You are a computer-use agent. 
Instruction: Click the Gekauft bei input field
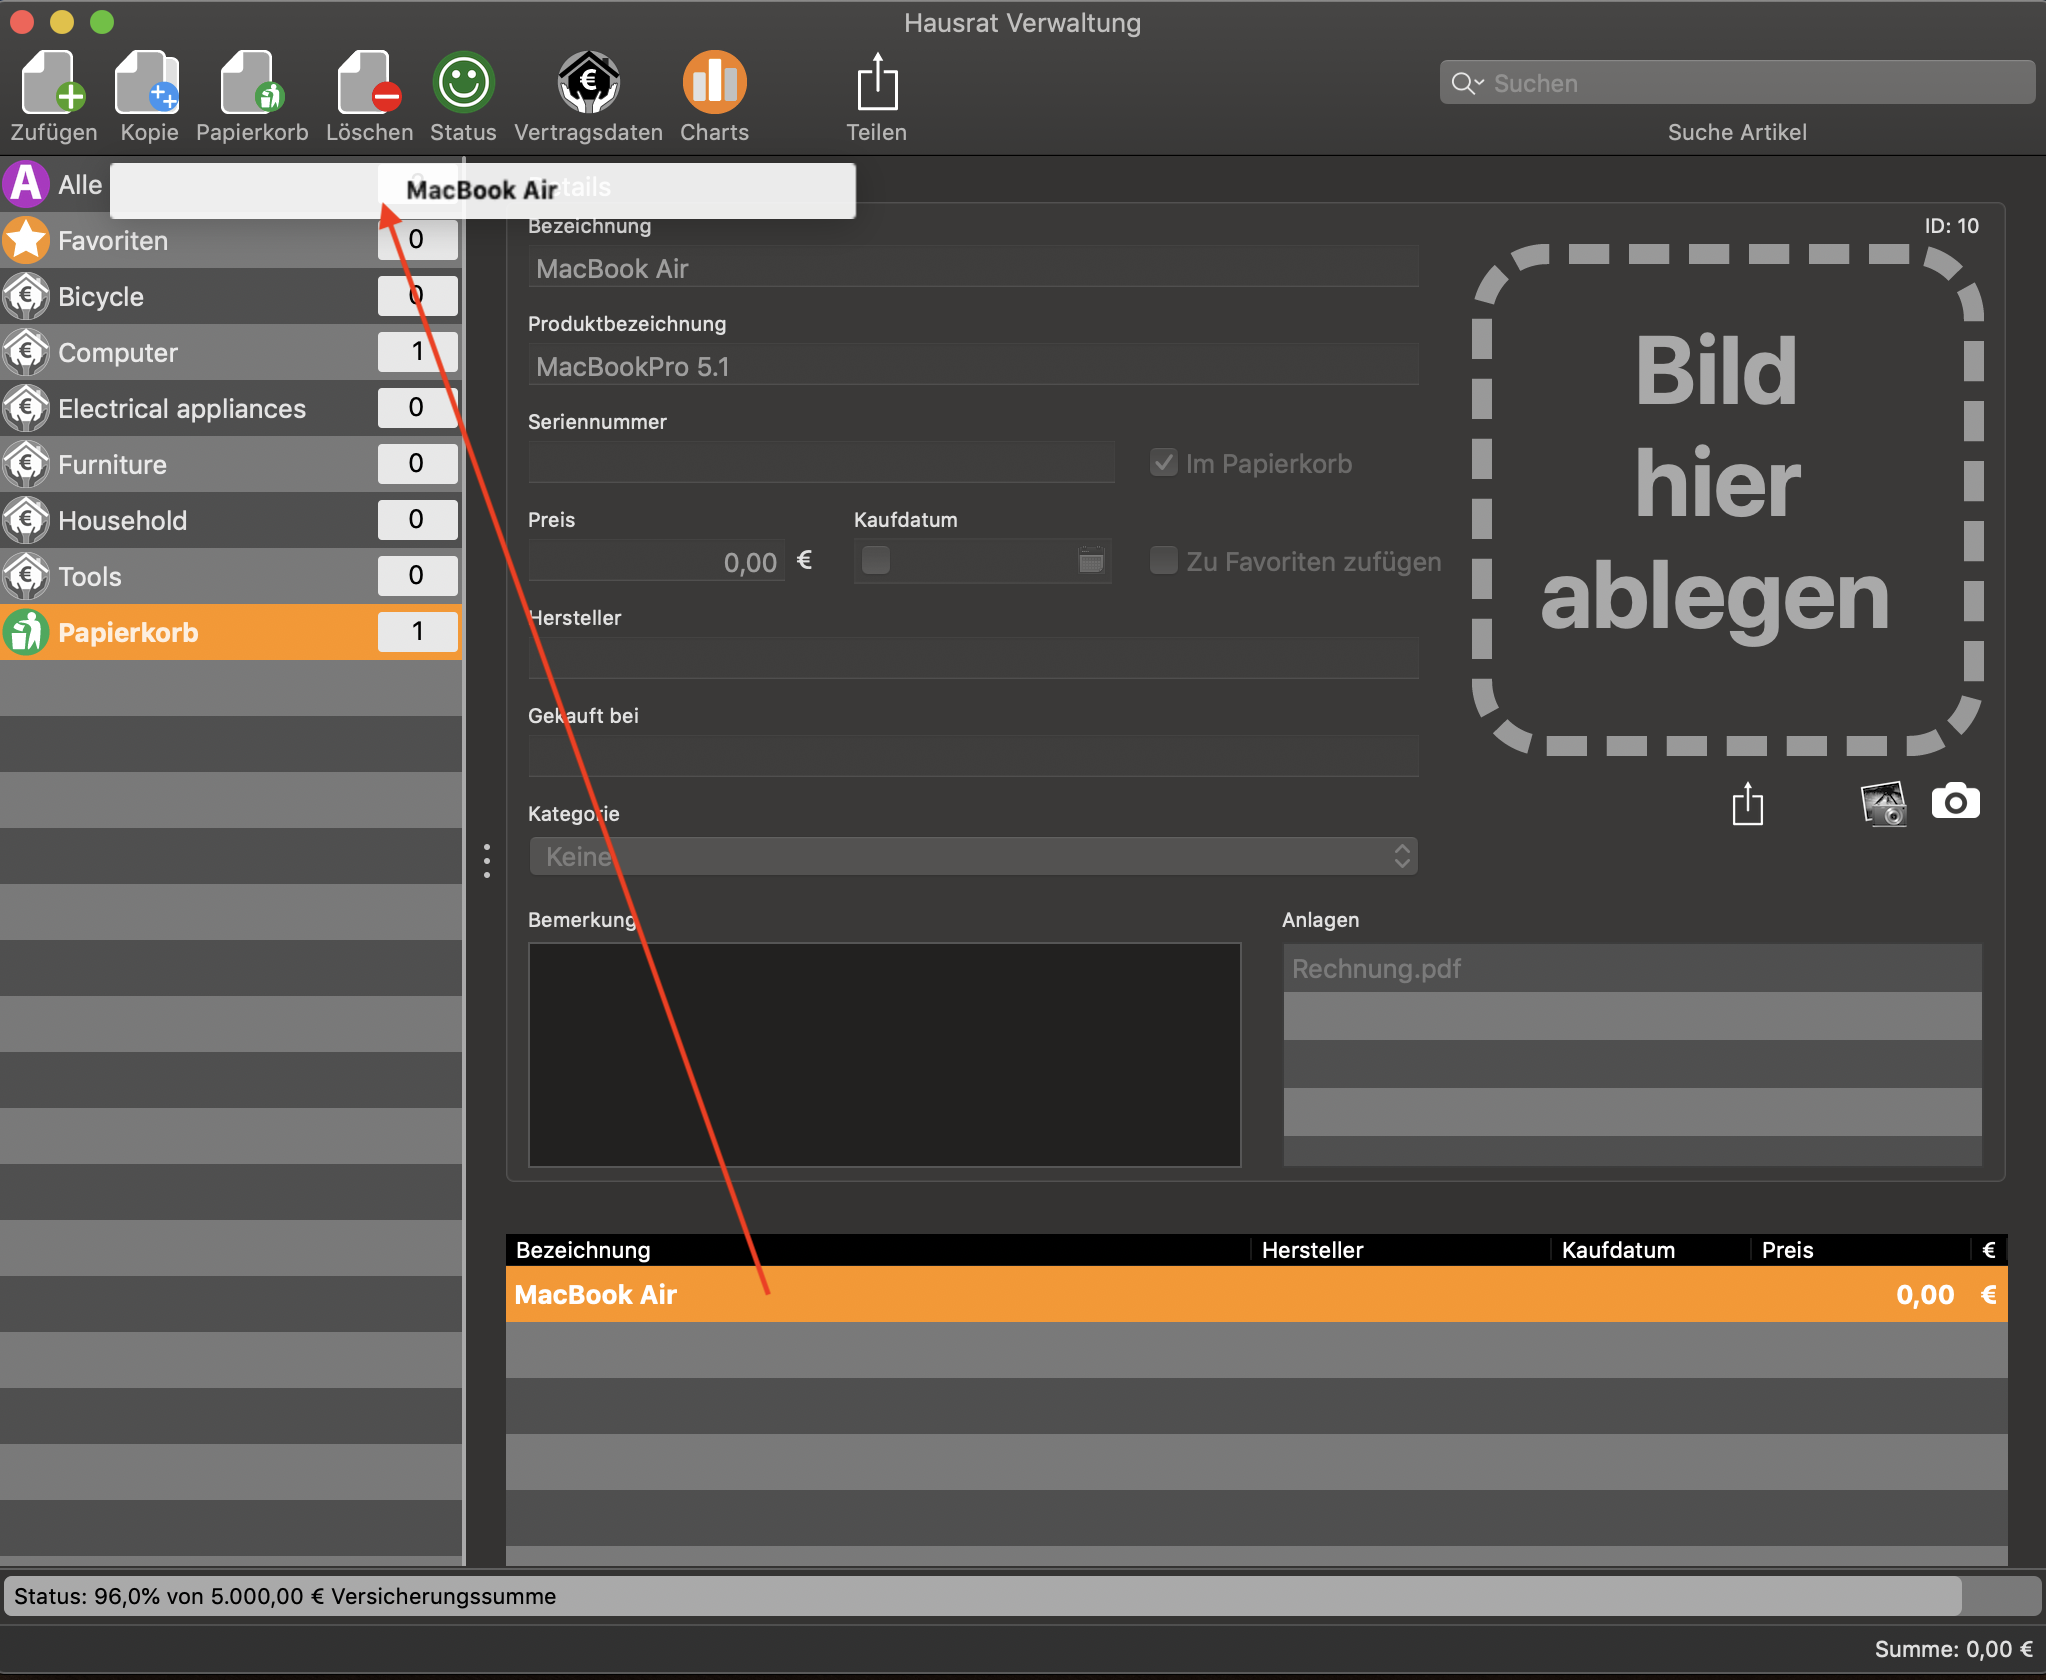pos(973,756)
